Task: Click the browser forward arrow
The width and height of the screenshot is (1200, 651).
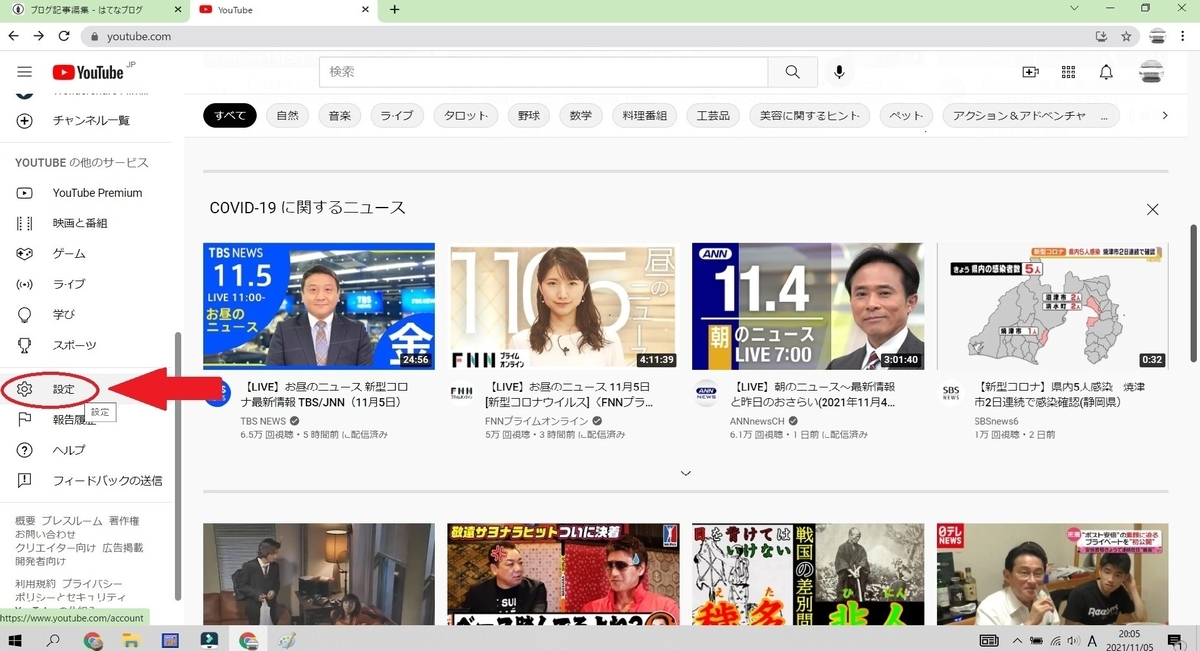Action: click(x=39, y=36)
